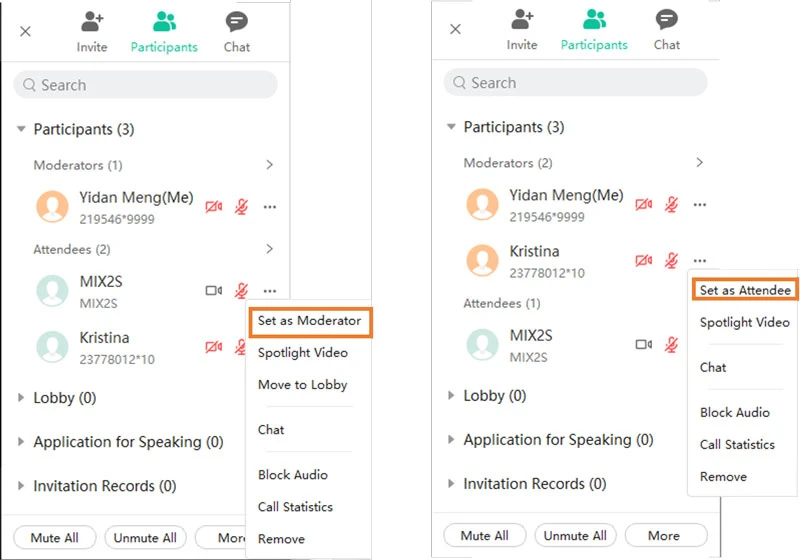Image resolution: width=800 pixels, height=560 pixels.
Task: Unmute MIX2S's microphone in the left panel
Action: [x=241, y=291]
